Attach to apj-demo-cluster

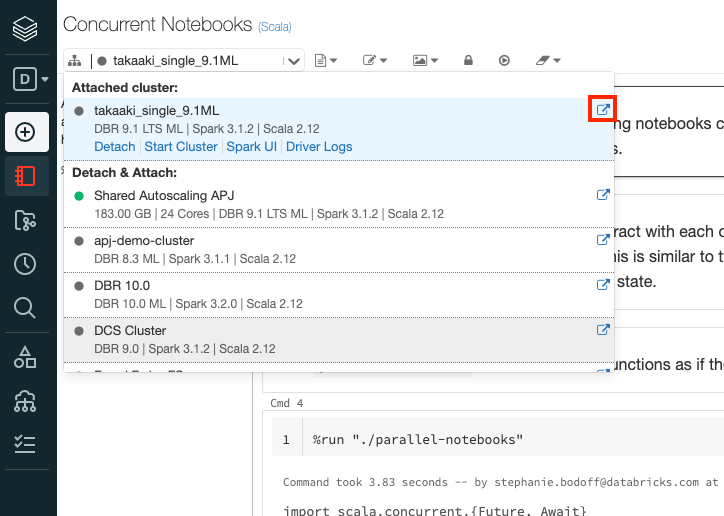click(339, 250)
